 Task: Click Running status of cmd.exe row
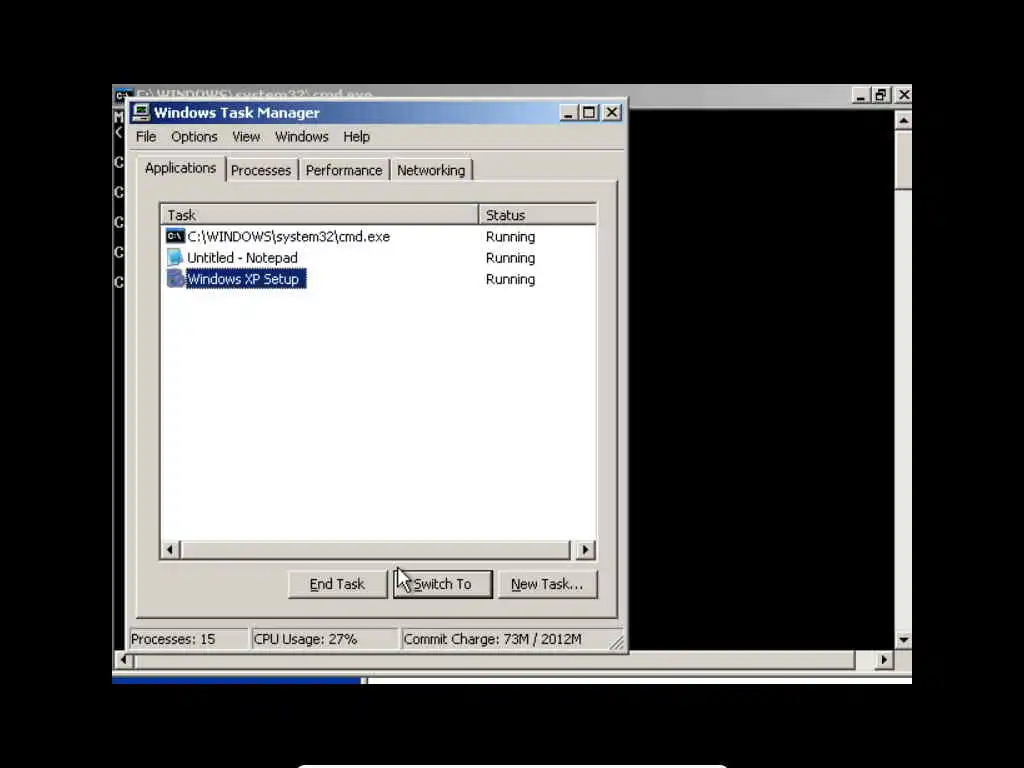510,236
